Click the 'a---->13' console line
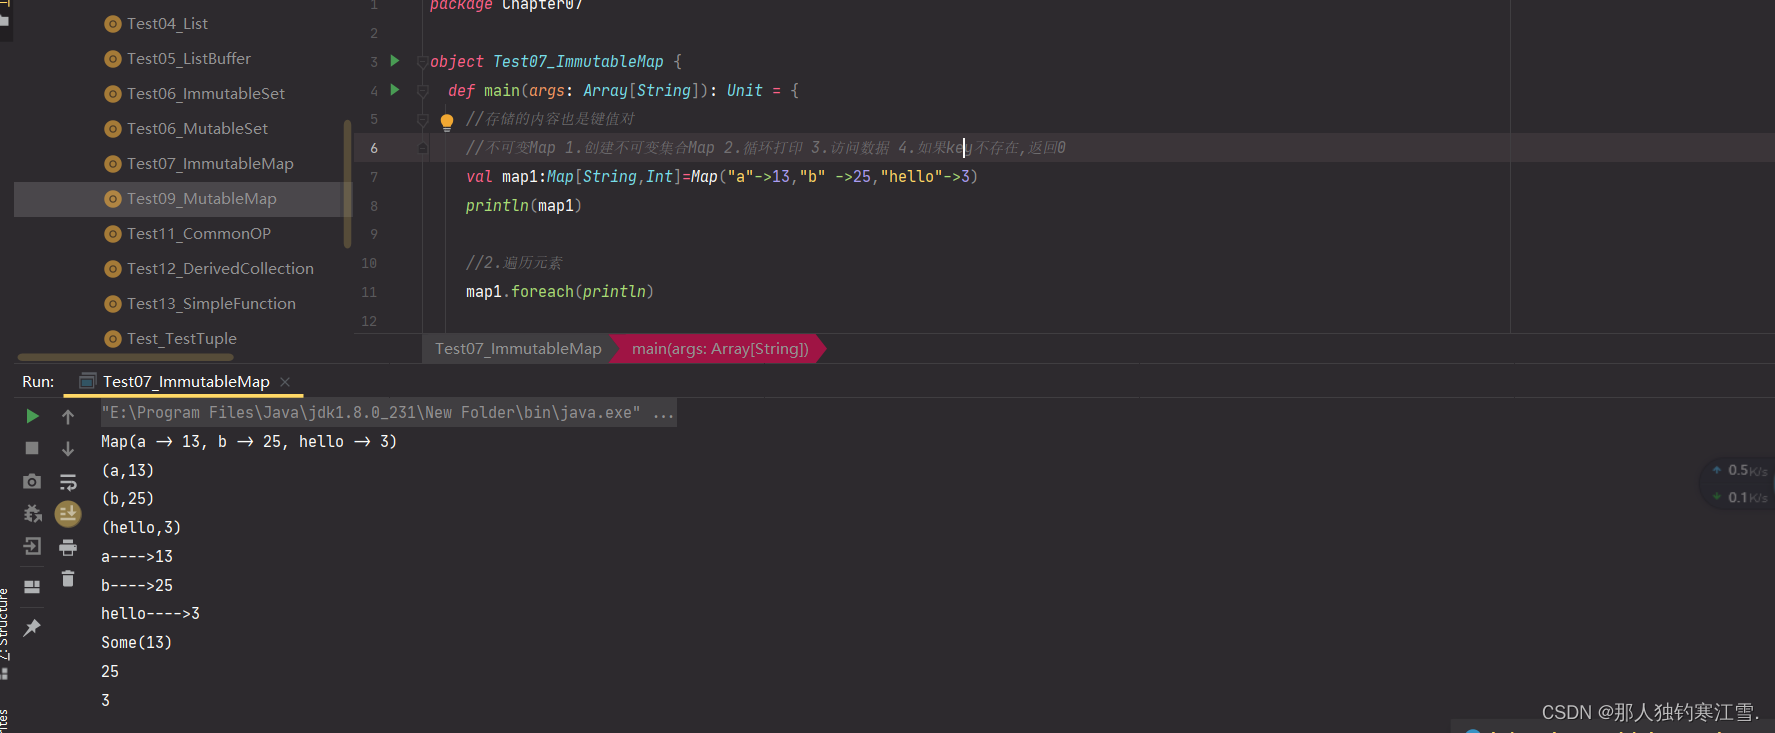 [137, 556]
